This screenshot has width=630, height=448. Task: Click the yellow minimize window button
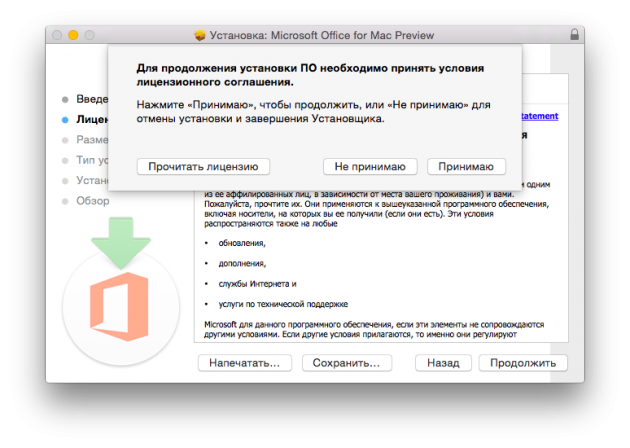click(73, 35)
